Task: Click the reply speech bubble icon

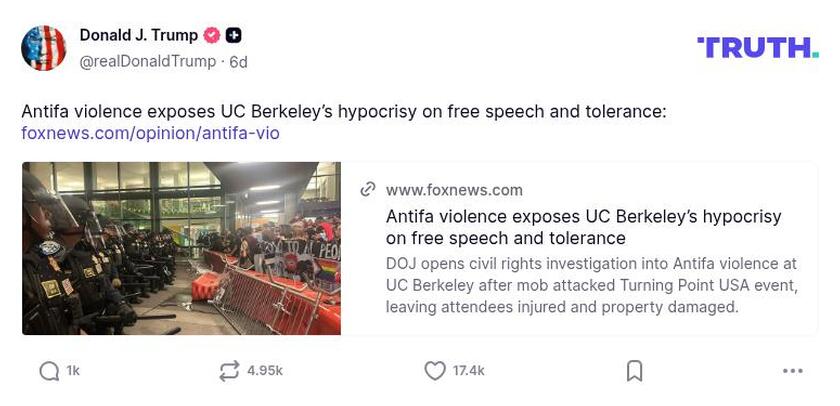Action: coord(49,371)
